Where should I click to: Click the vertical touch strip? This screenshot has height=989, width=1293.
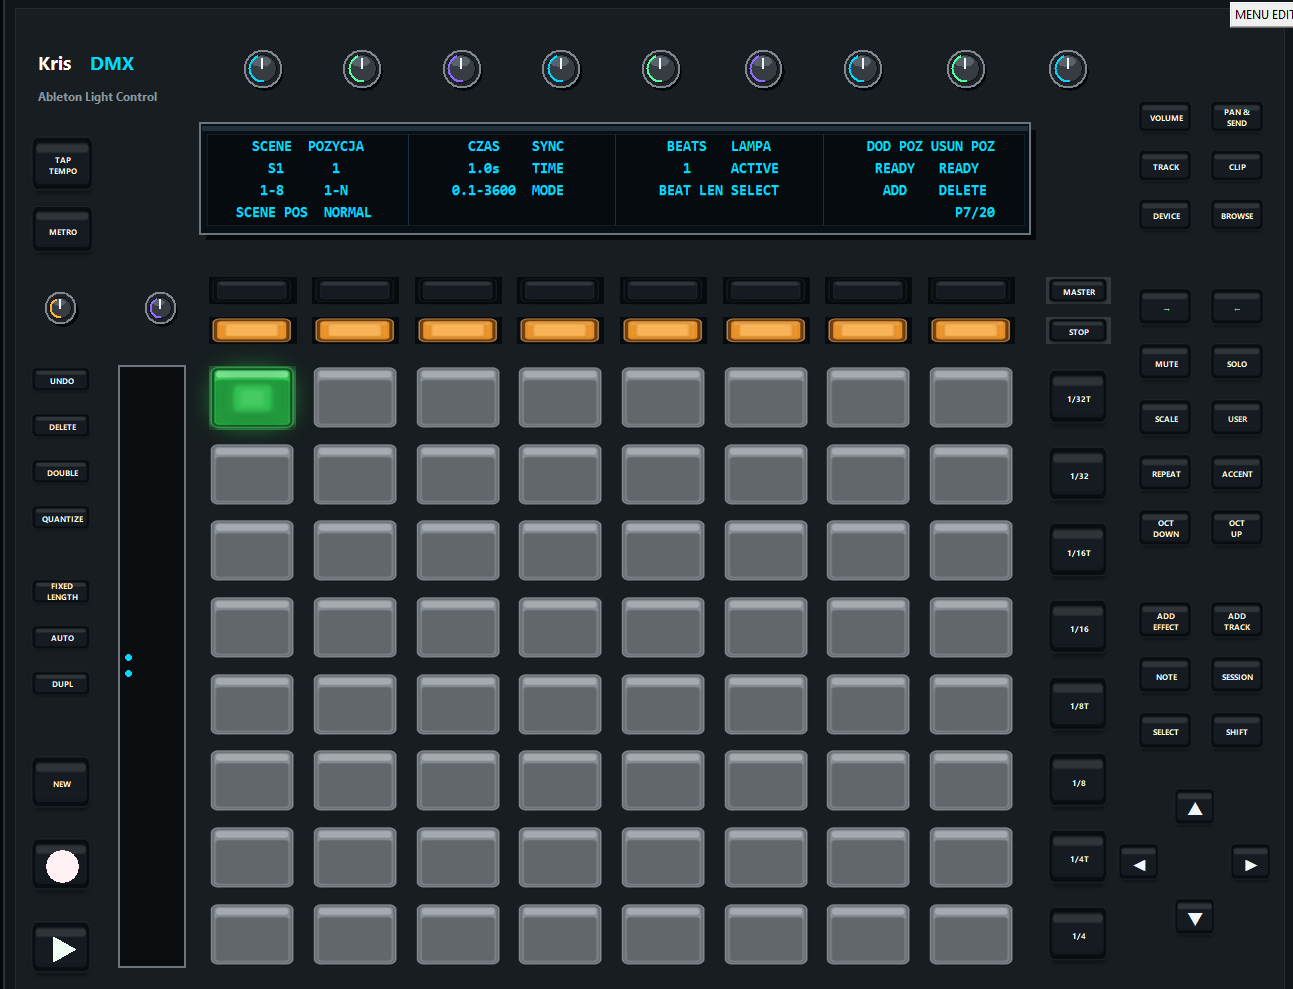(152, 666)
